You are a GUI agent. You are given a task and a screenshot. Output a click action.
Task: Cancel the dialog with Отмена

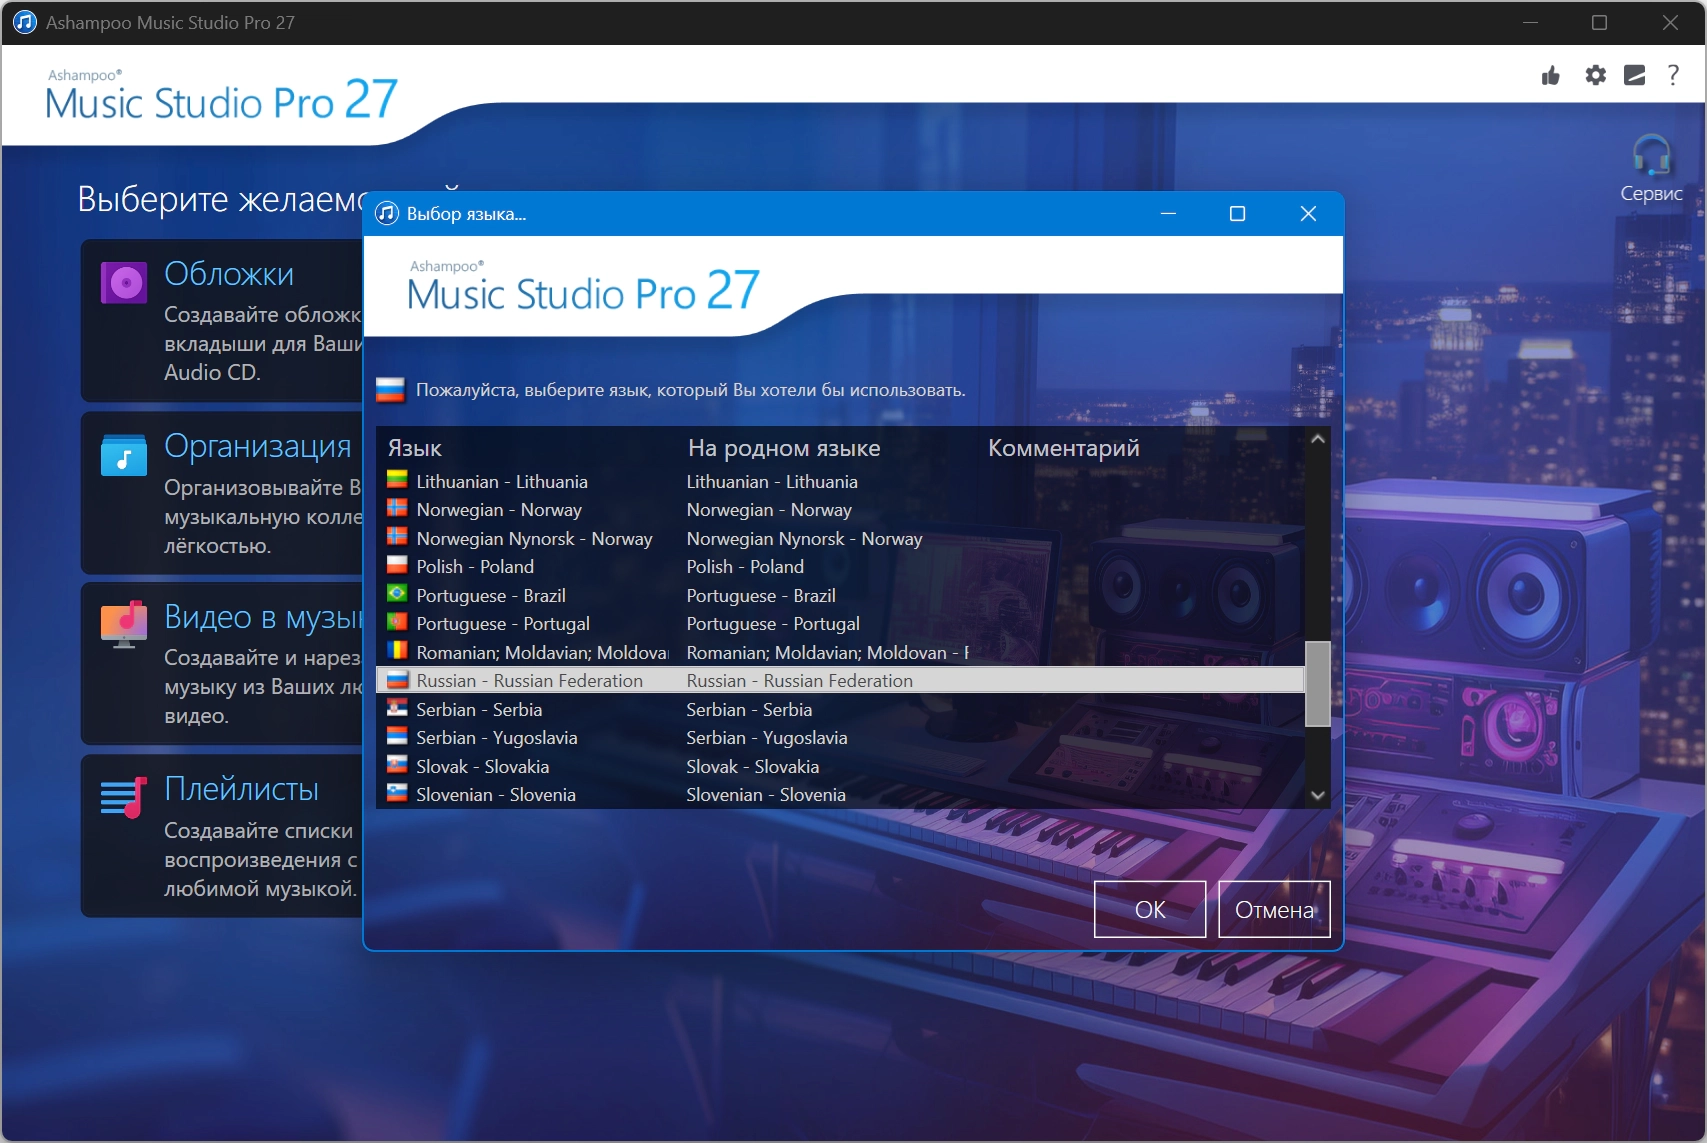1274,909
